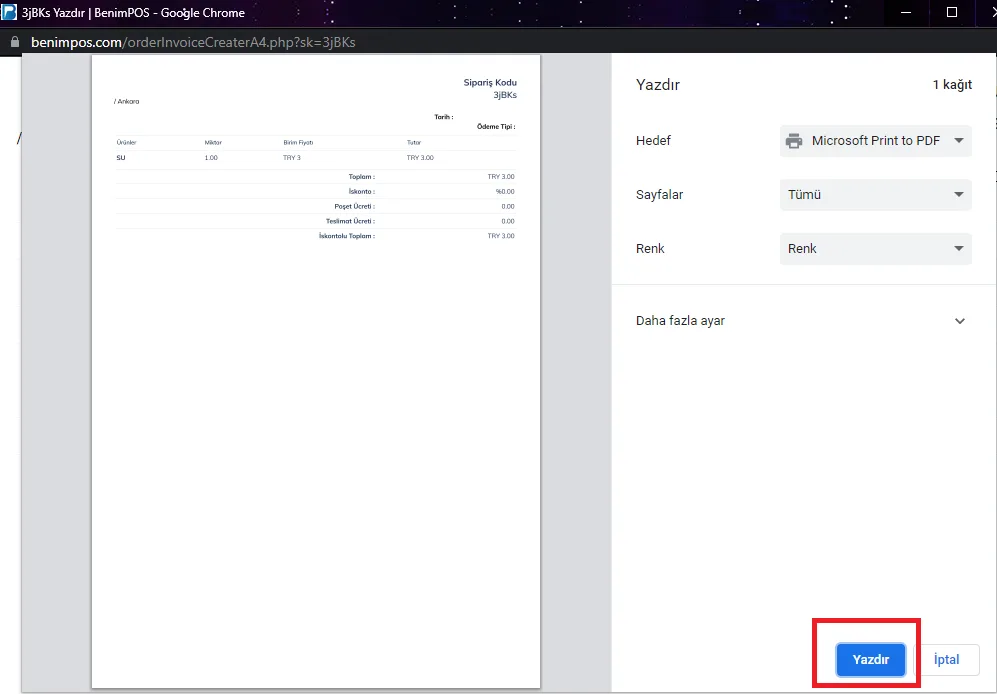Click the 'İskonto :' label
This screenshot has height=694, width=997.
coord(362,191)
